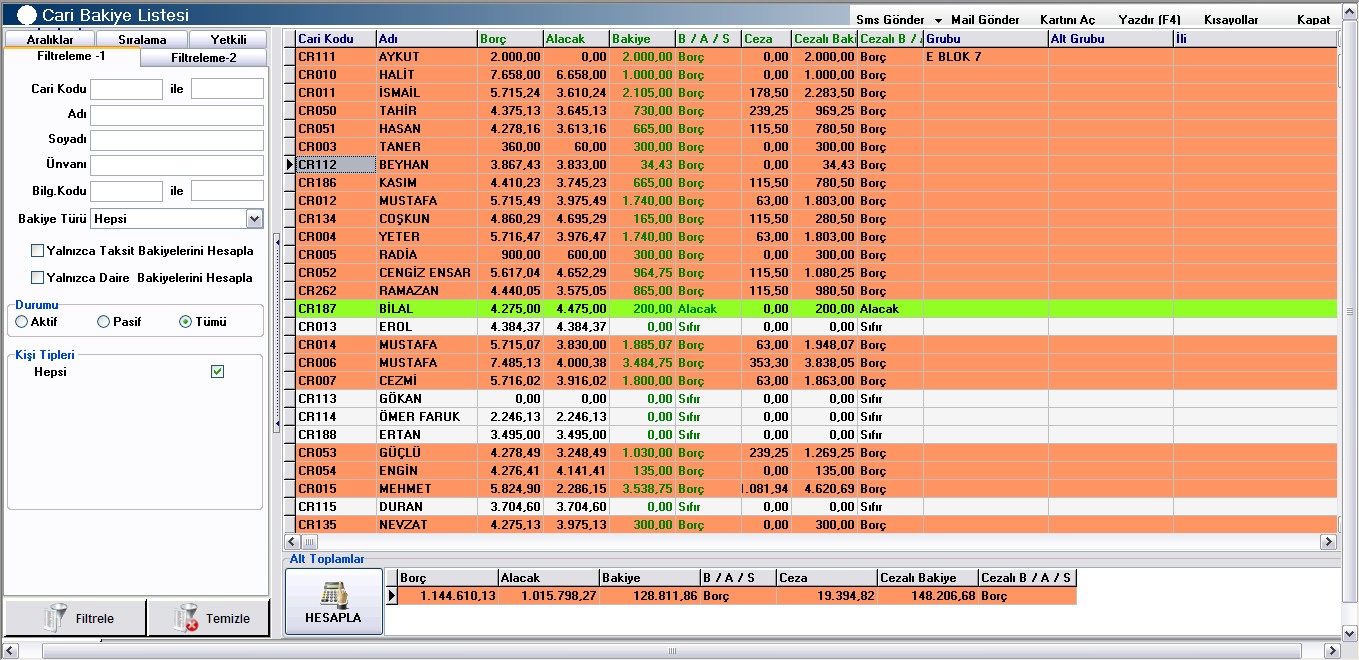Screen dimensions: 1359x660
Task: Switch to the Filtreleme-2 tab
Action: [x=204, y=58]
